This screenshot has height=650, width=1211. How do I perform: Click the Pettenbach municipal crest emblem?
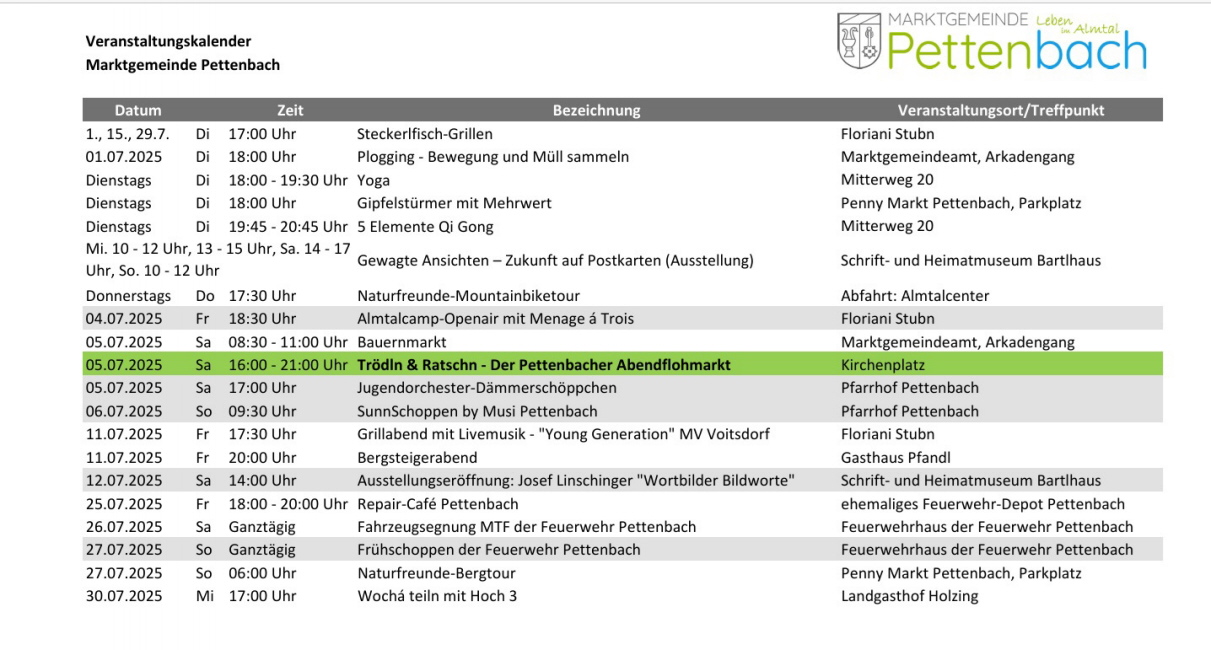(x=859, y=40)
